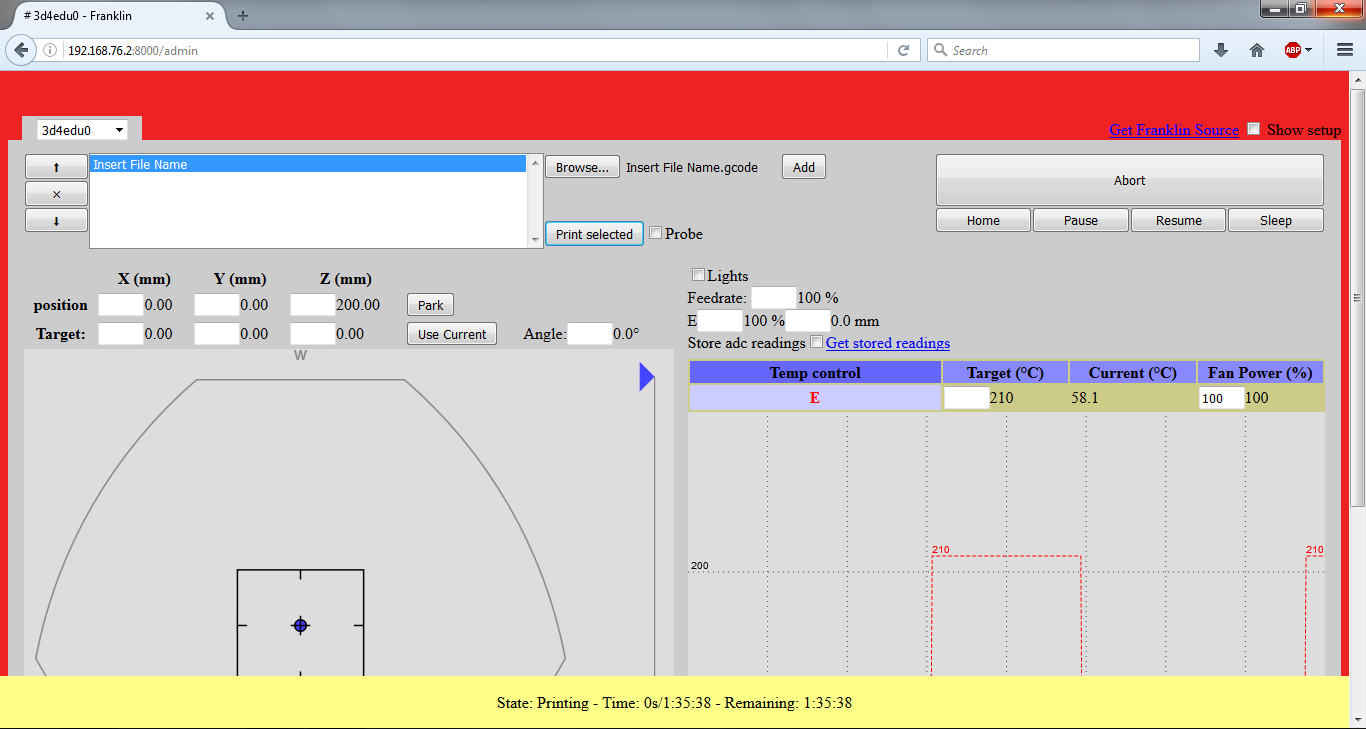The width and height of the screenshot is (1366, 729).
Task: Open the 3d4edu0 printer dropdown
Action: (82, 130)
